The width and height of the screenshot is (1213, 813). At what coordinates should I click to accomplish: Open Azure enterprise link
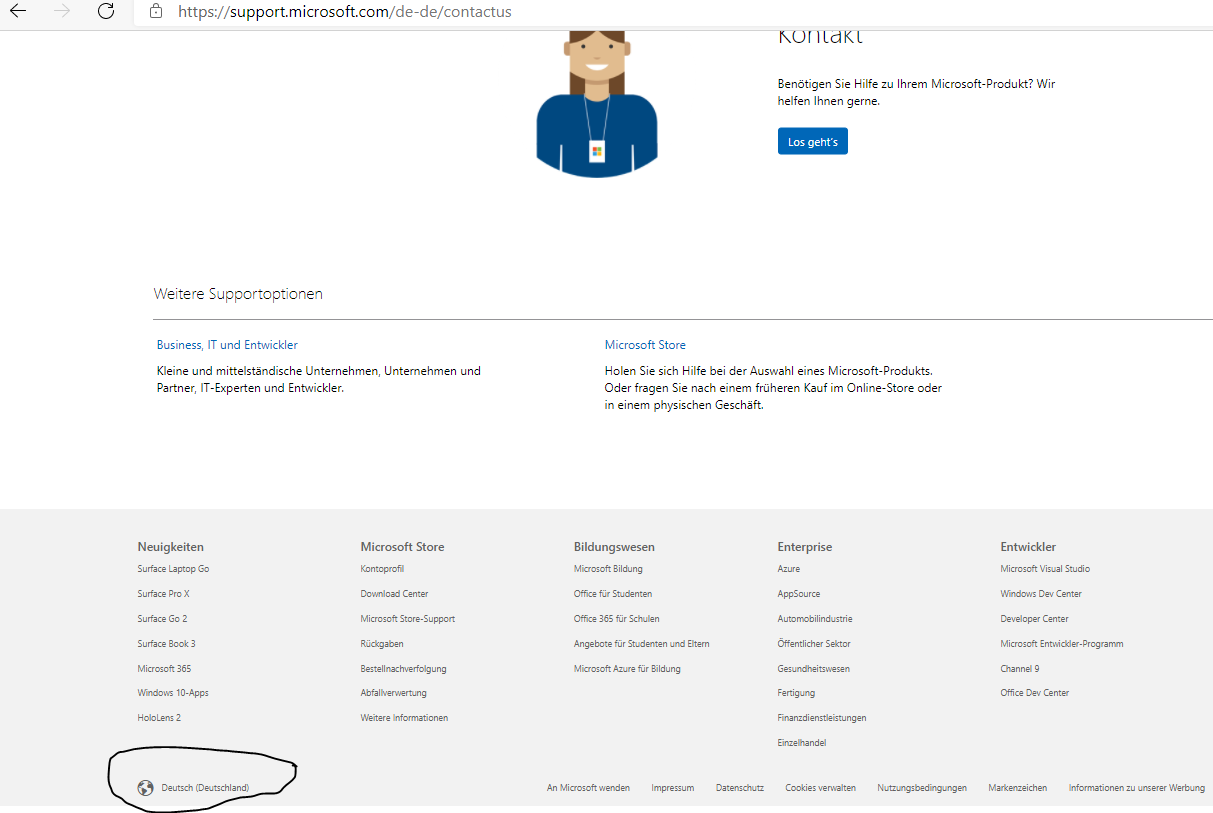coord(789,569)
